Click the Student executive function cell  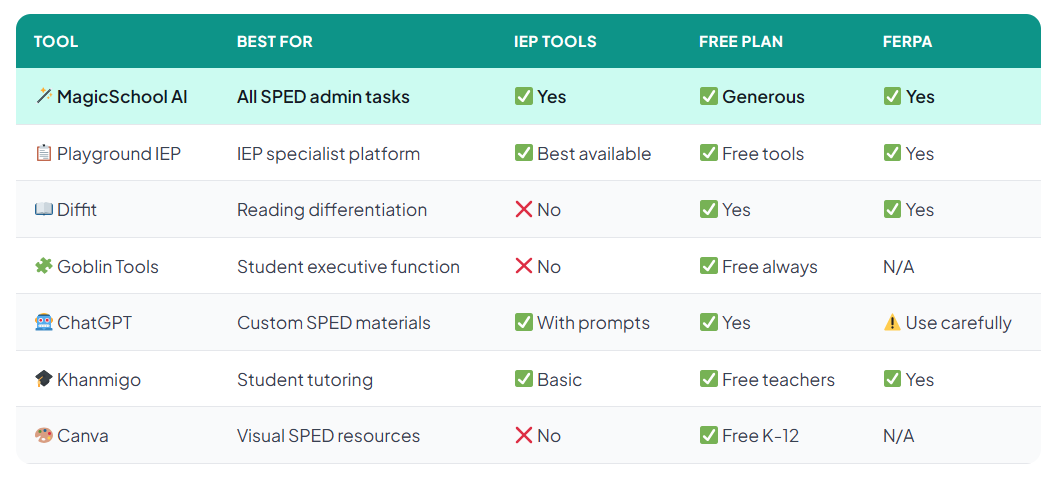(x=348, y=267)
